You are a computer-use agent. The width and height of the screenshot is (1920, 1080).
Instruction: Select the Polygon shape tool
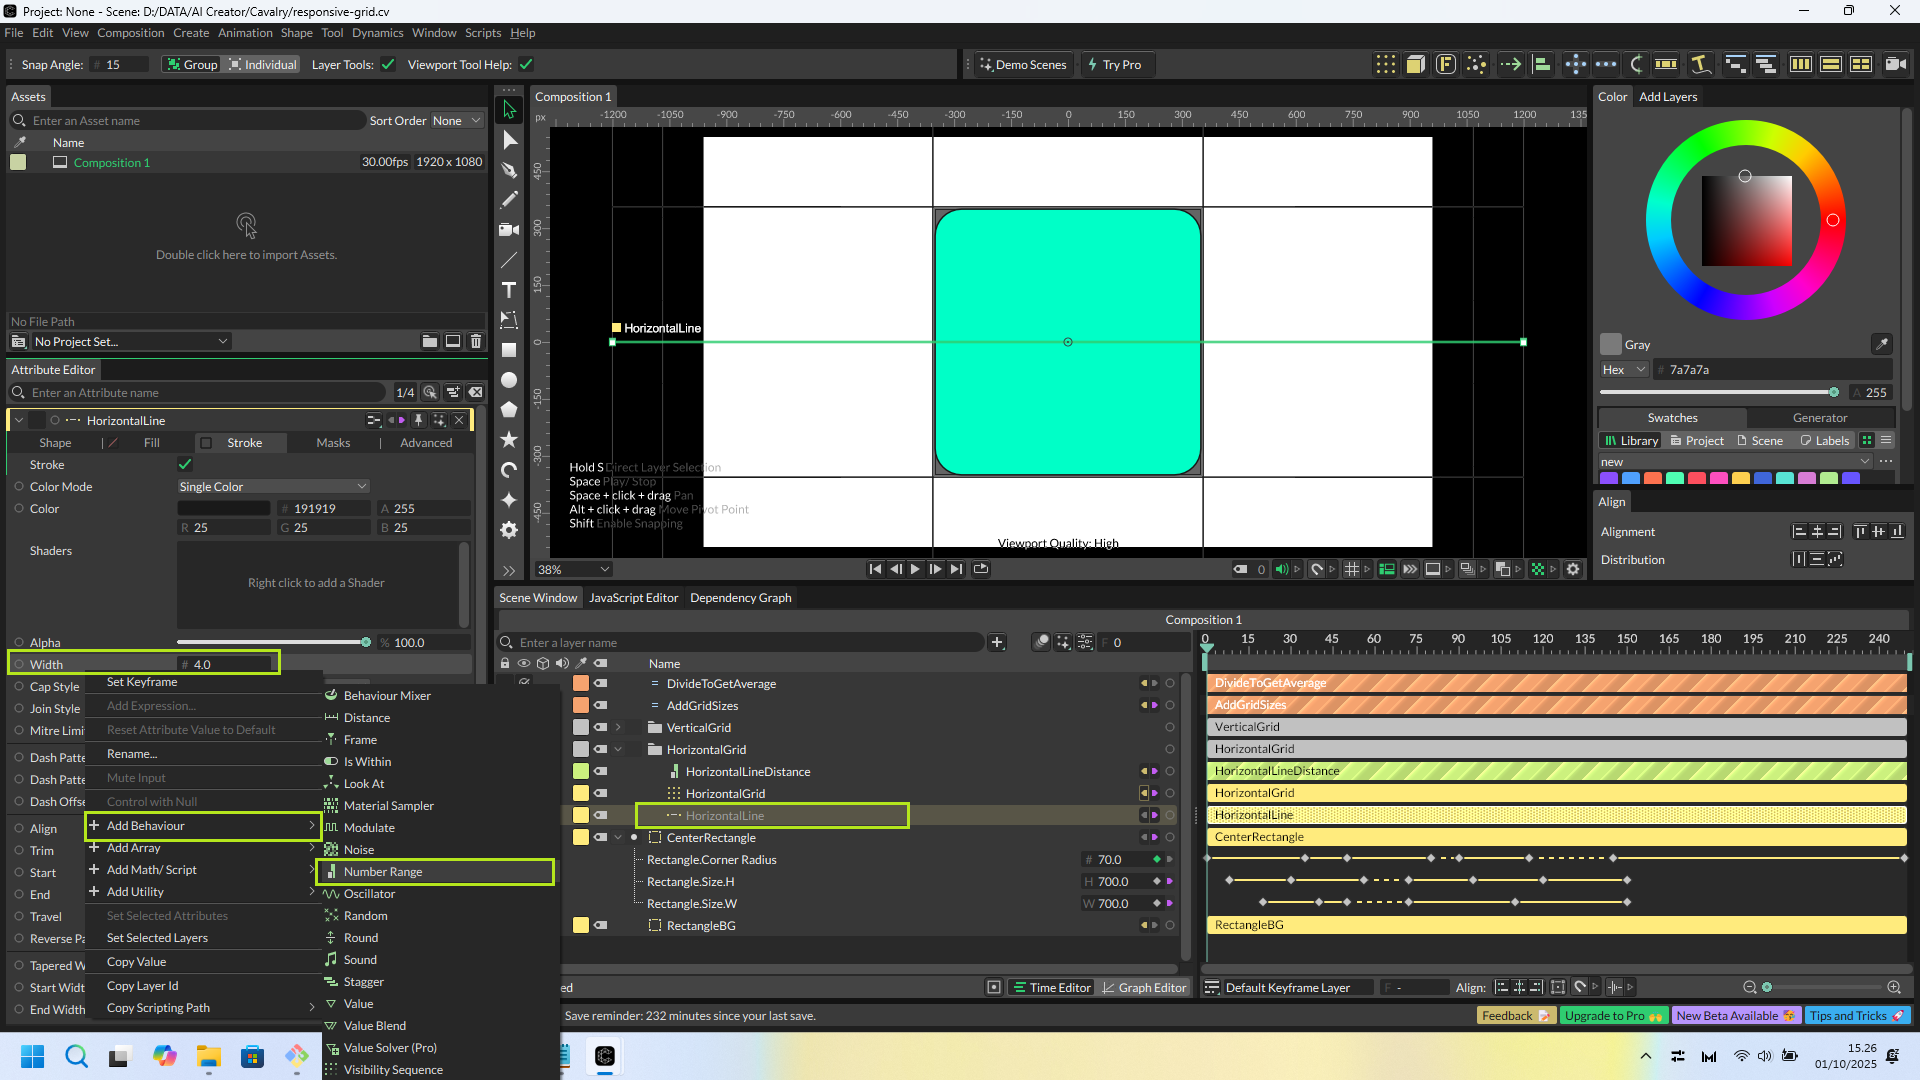(509, 410)
